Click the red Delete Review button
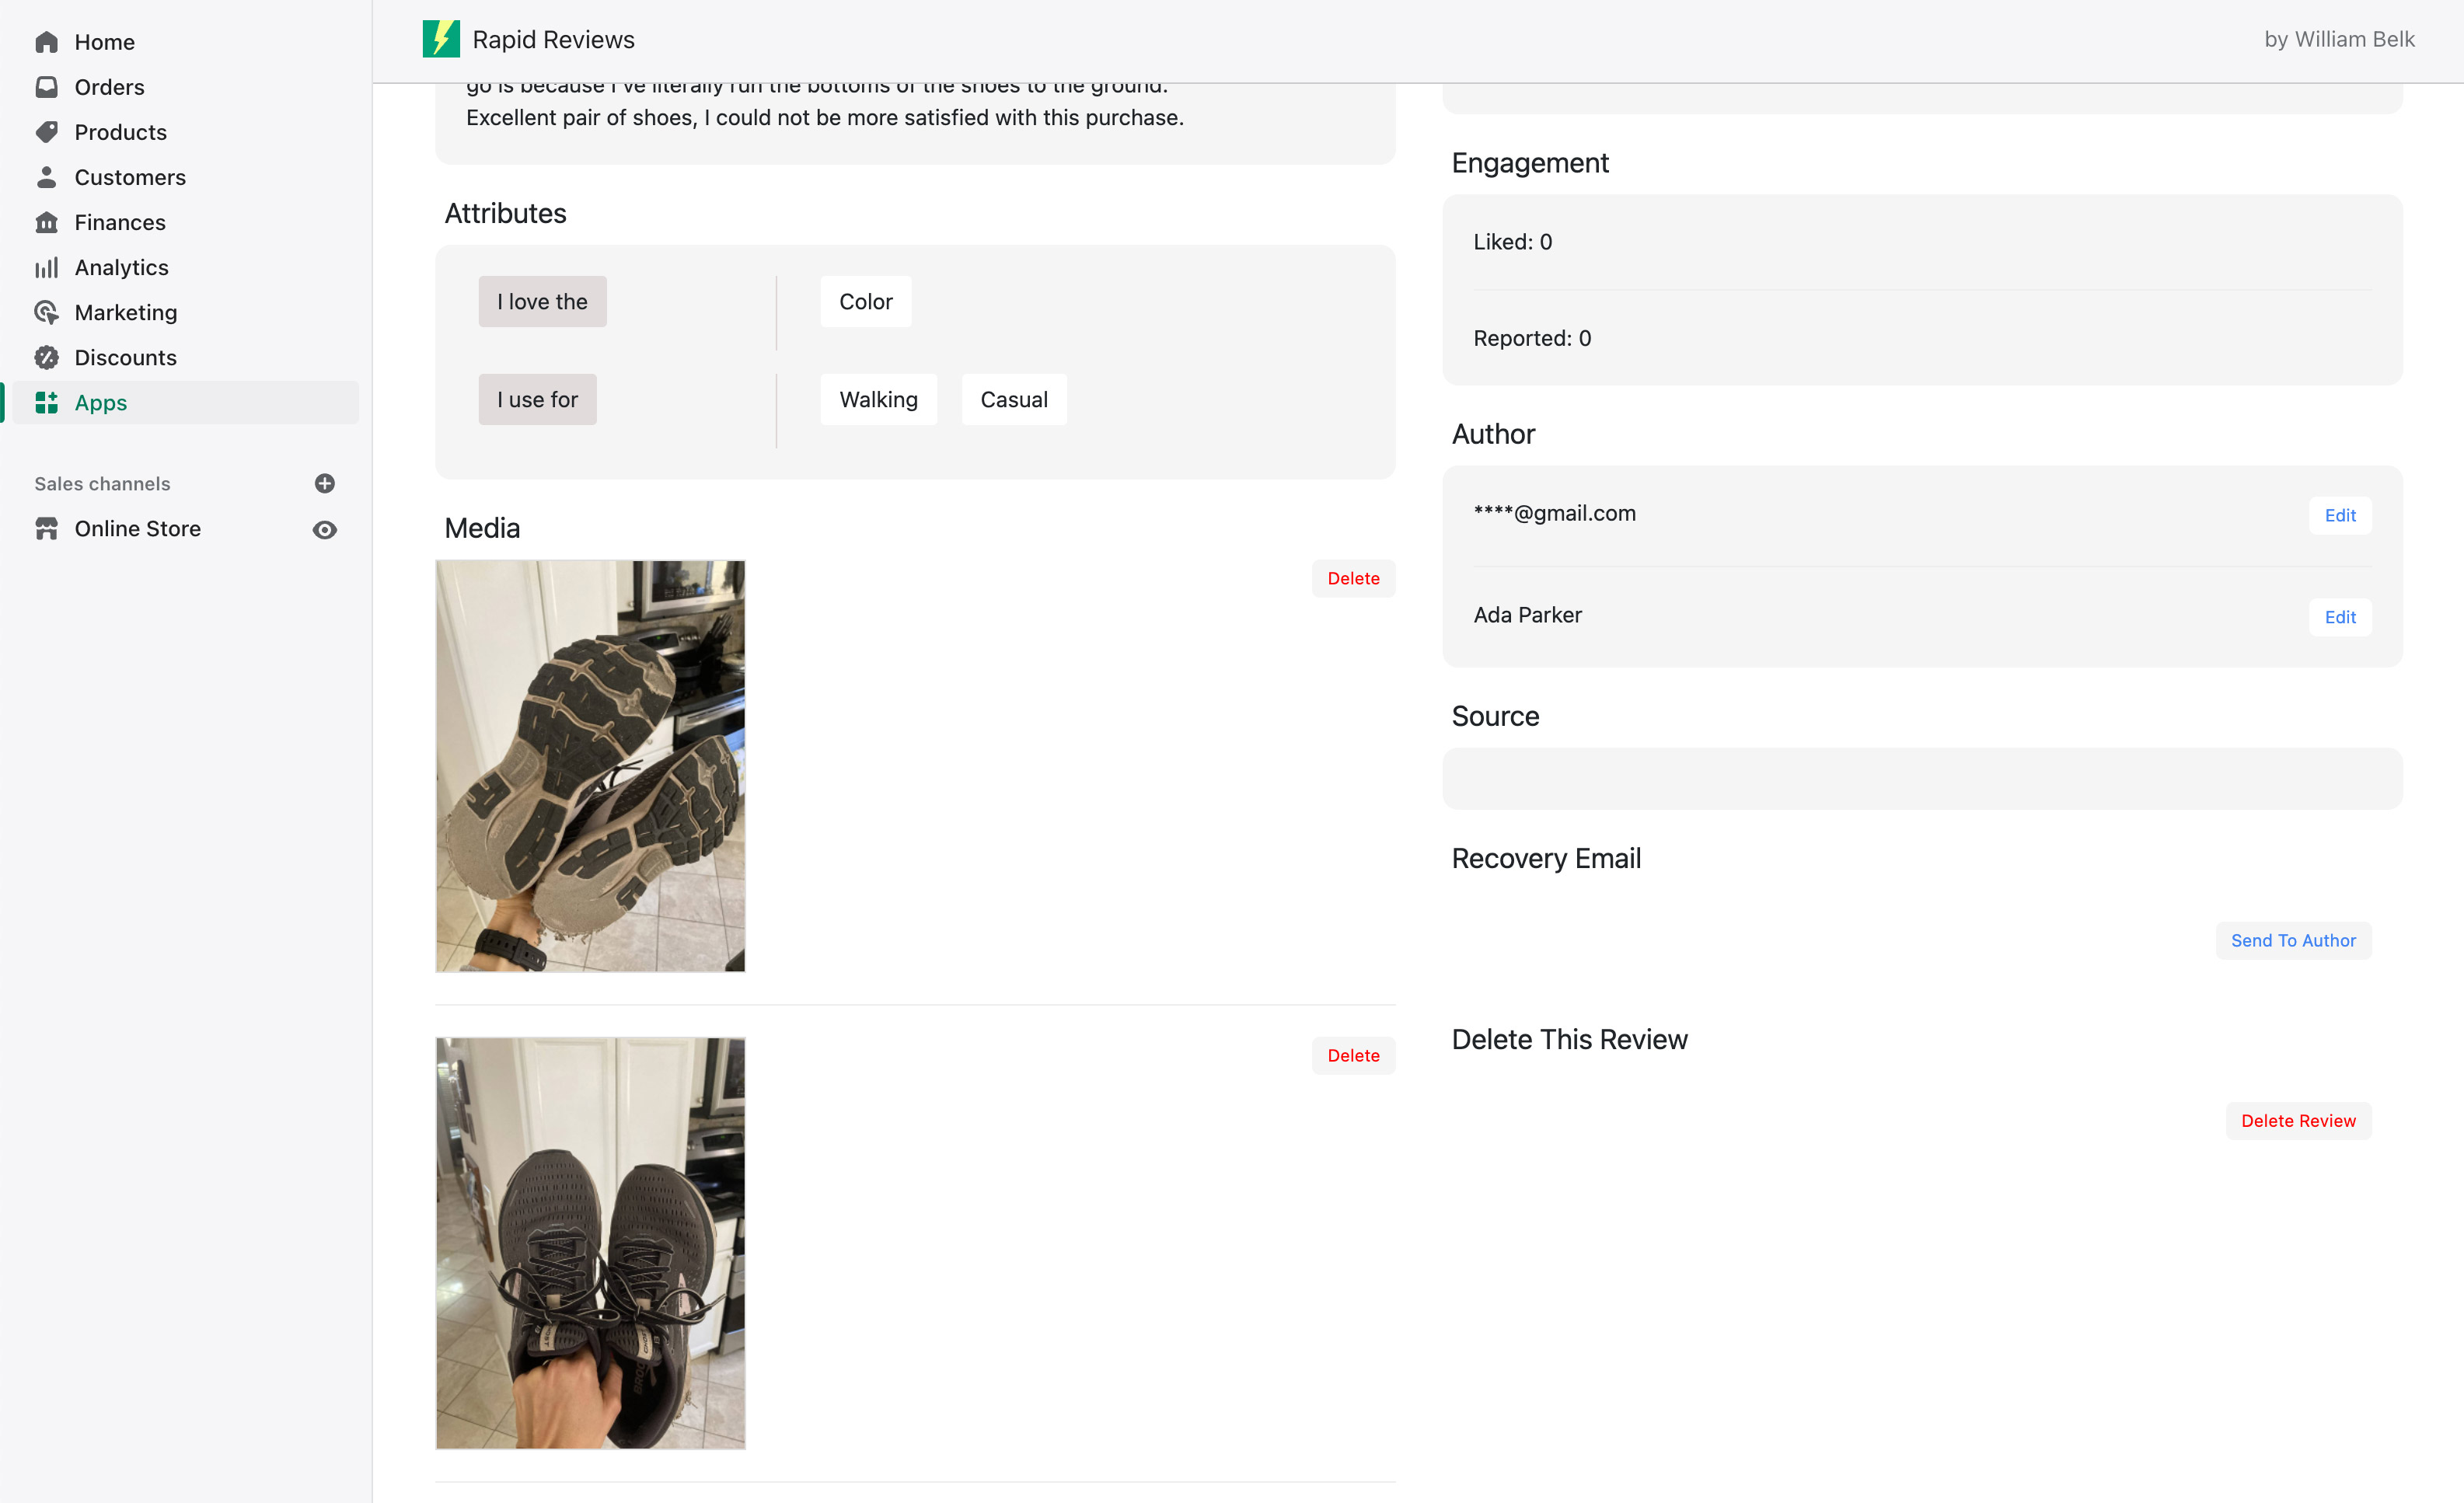Image resolution: width=2464 pixels, height=1503 pixels. tap(2297, 1120)
